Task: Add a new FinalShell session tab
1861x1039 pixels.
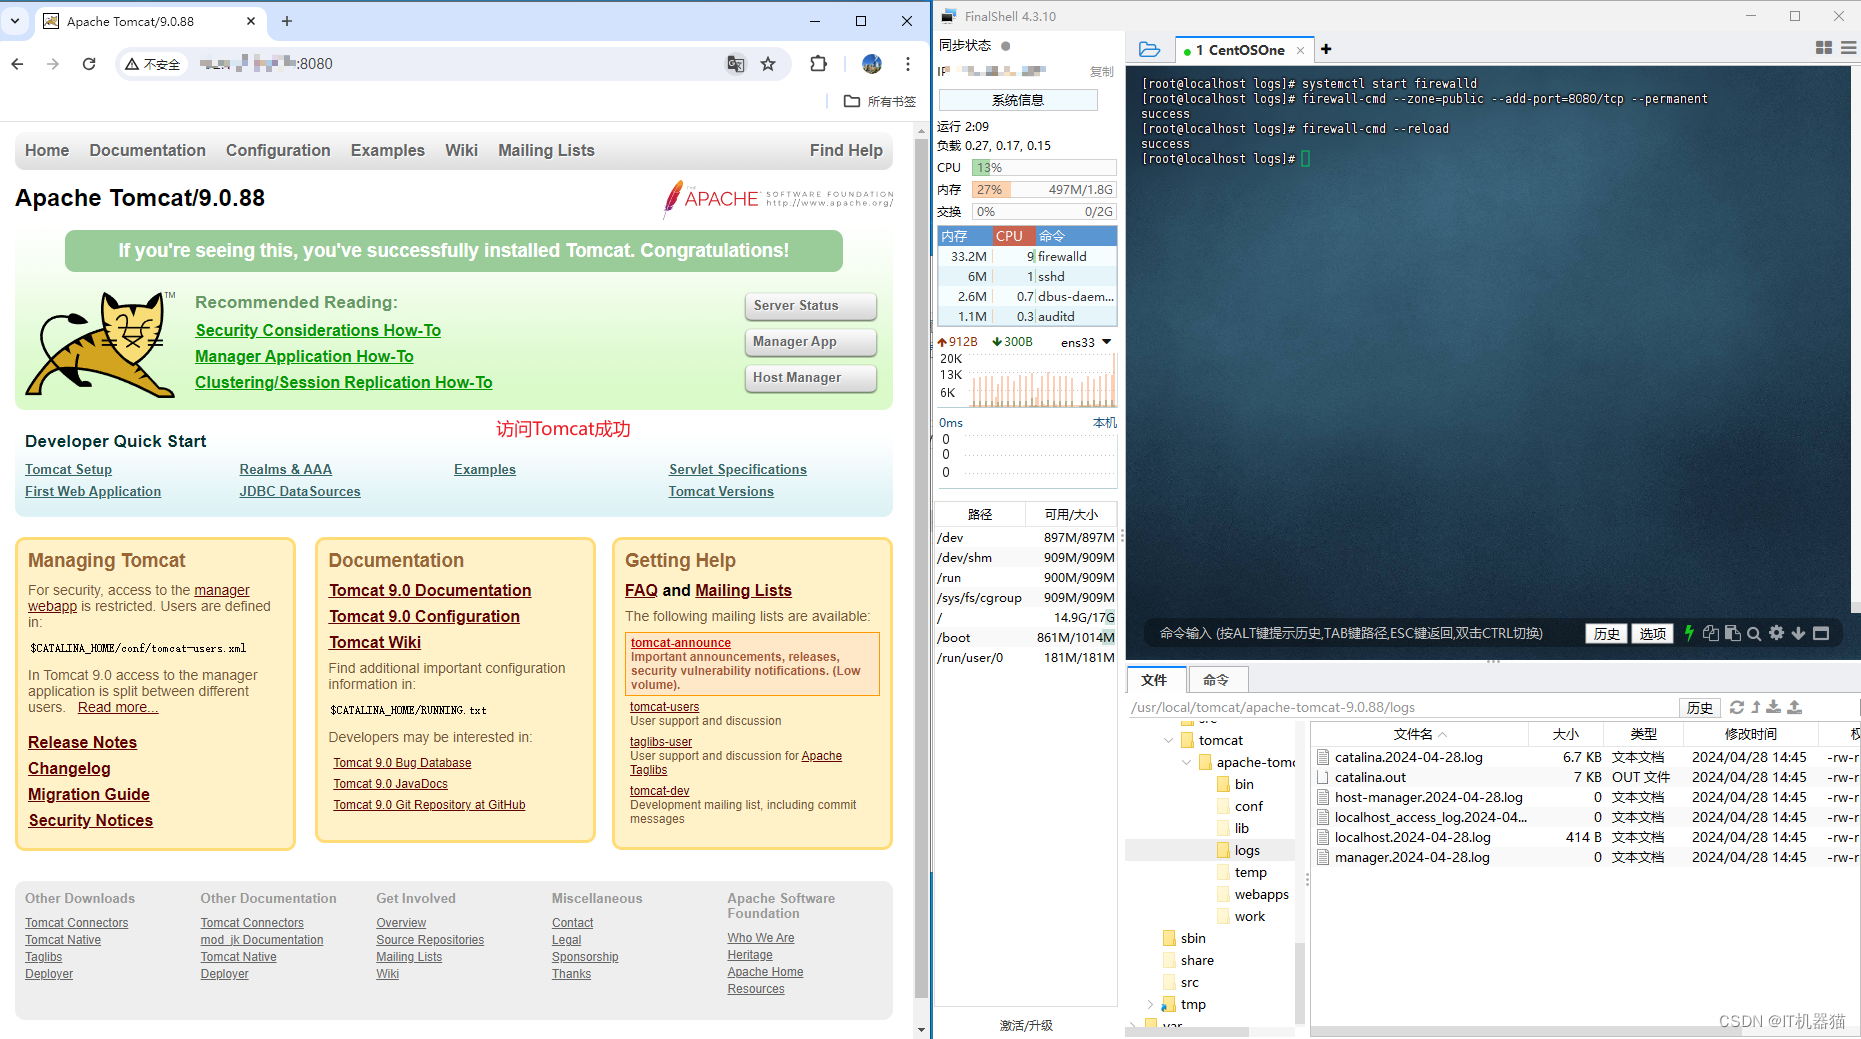Action: click(x=1326, y=49)
